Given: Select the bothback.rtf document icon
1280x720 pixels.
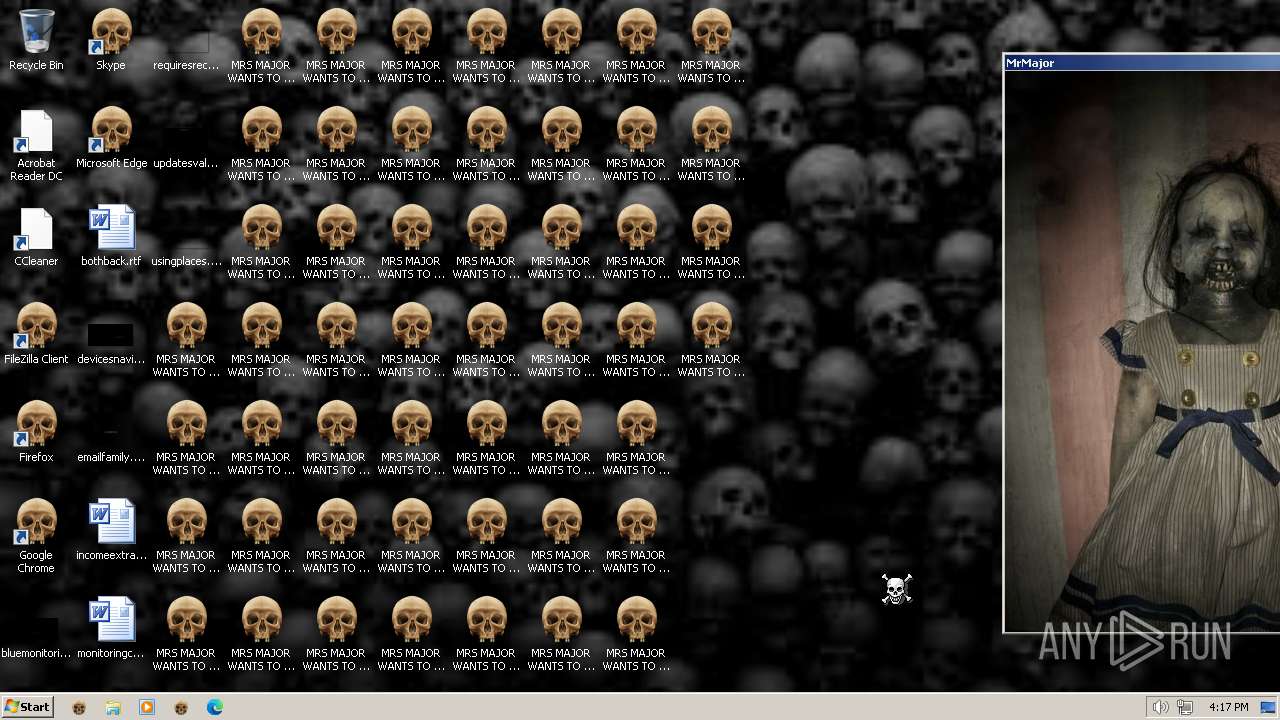Looking at the screenshot, I should pos(111,236).
